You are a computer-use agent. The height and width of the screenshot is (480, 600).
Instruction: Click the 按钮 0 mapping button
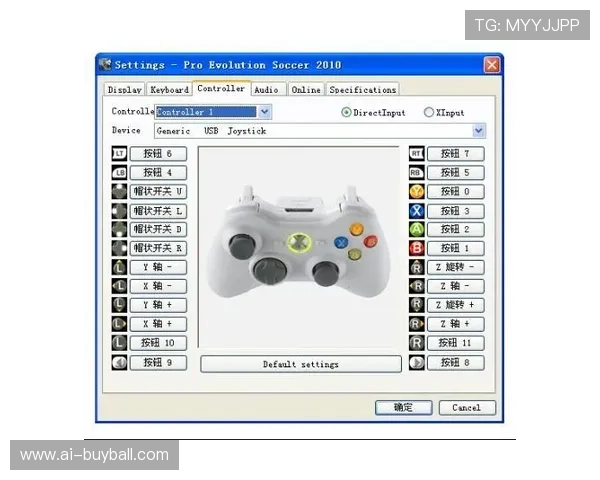tap(455, 191)
